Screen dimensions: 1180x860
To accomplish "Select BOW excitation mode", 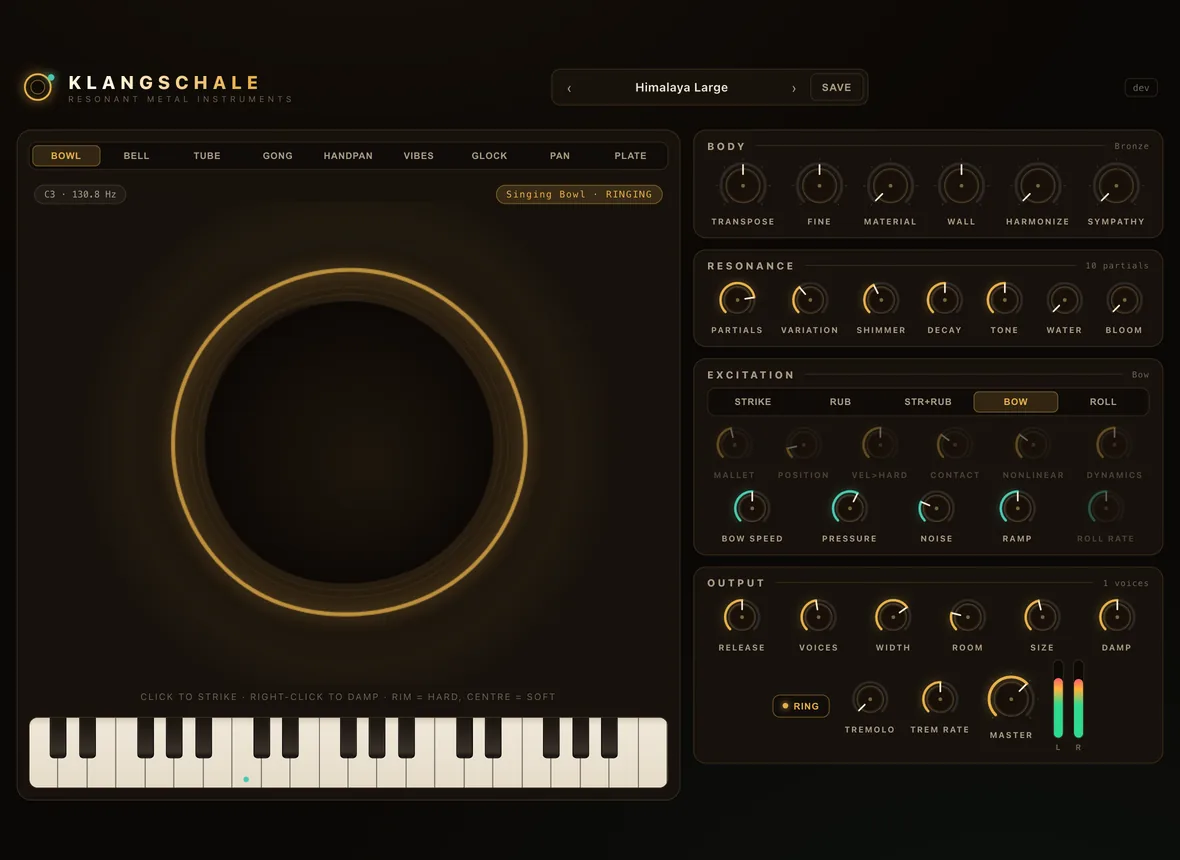I will (x=1015, y=402).
